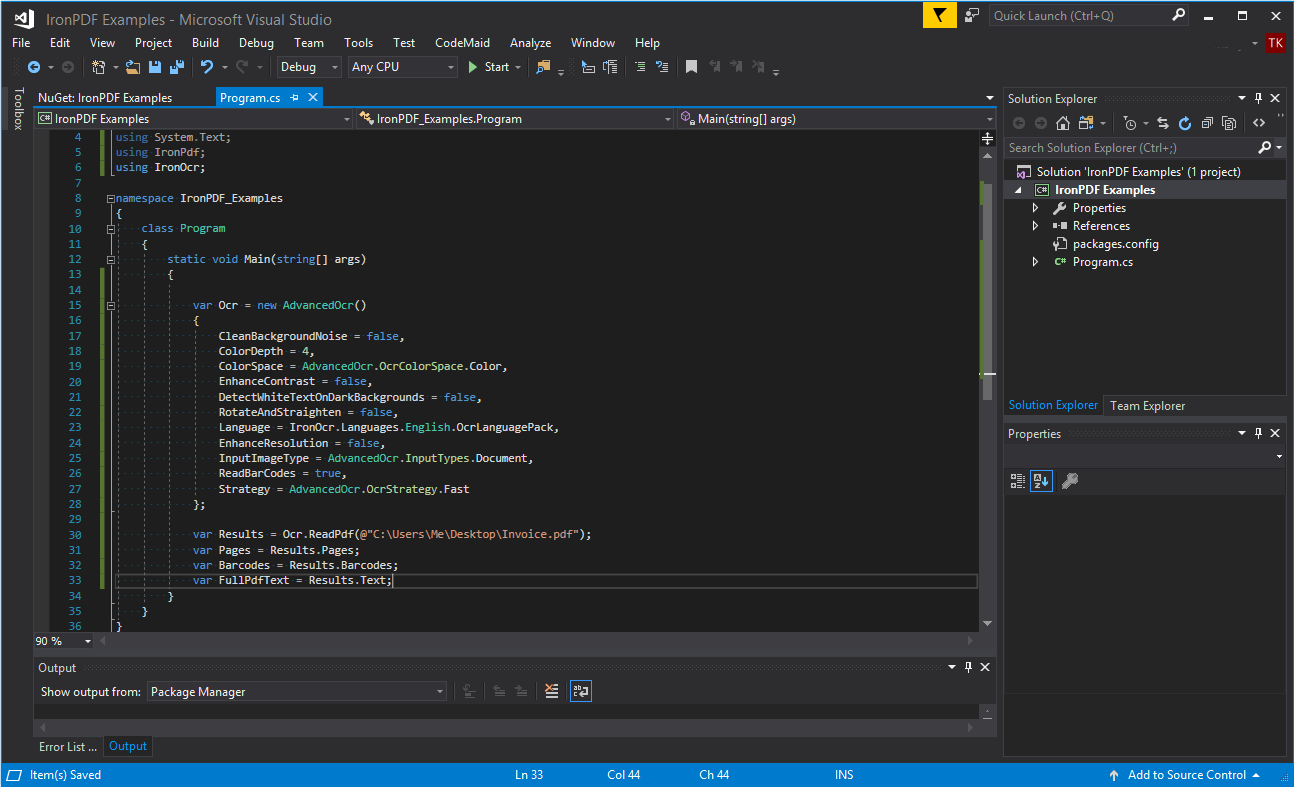Image resolution: width=1294 pixels, height=787 pixels.
Task: Open the 90 % zoom level dropdown
Action: (x=64, y=641)
